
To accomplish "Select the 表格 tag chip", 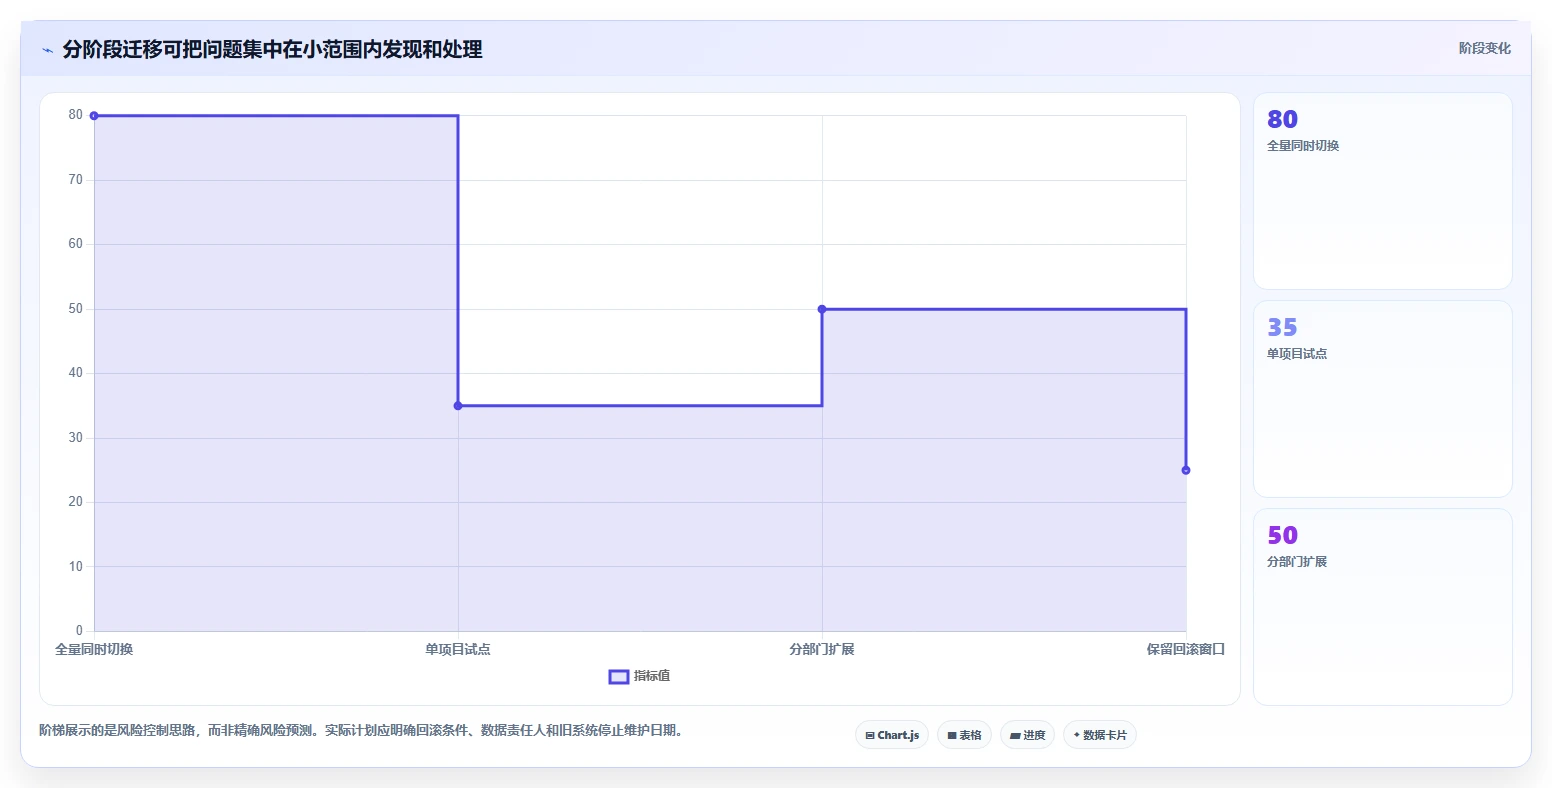I will [964, 735].
